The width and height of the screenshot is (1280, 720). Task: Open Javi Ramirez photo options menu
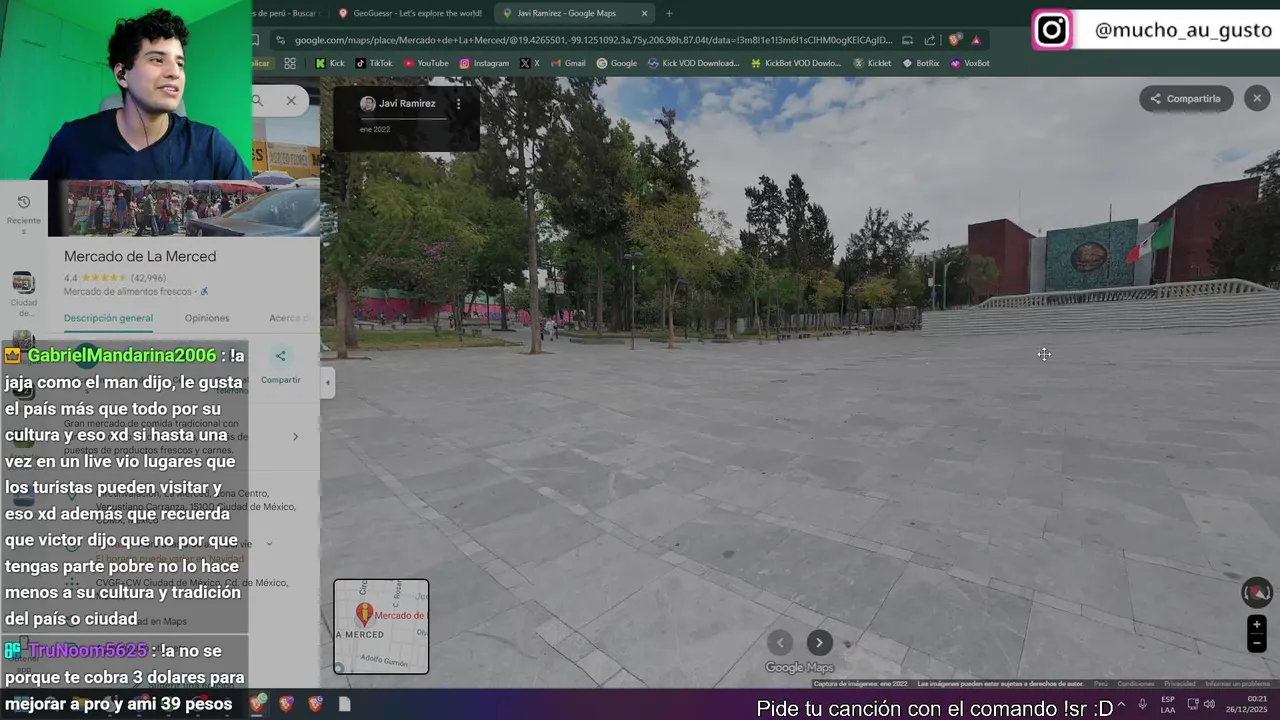point(459,104)
